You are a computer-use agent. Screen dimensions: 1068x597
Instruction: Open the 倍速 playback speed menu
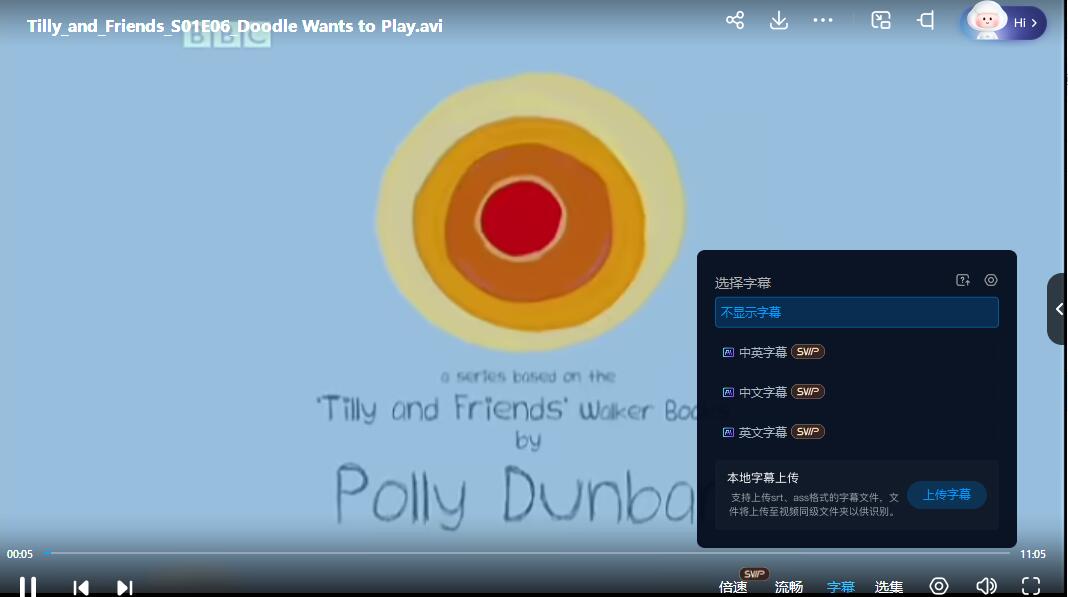[x=733, y=587]
